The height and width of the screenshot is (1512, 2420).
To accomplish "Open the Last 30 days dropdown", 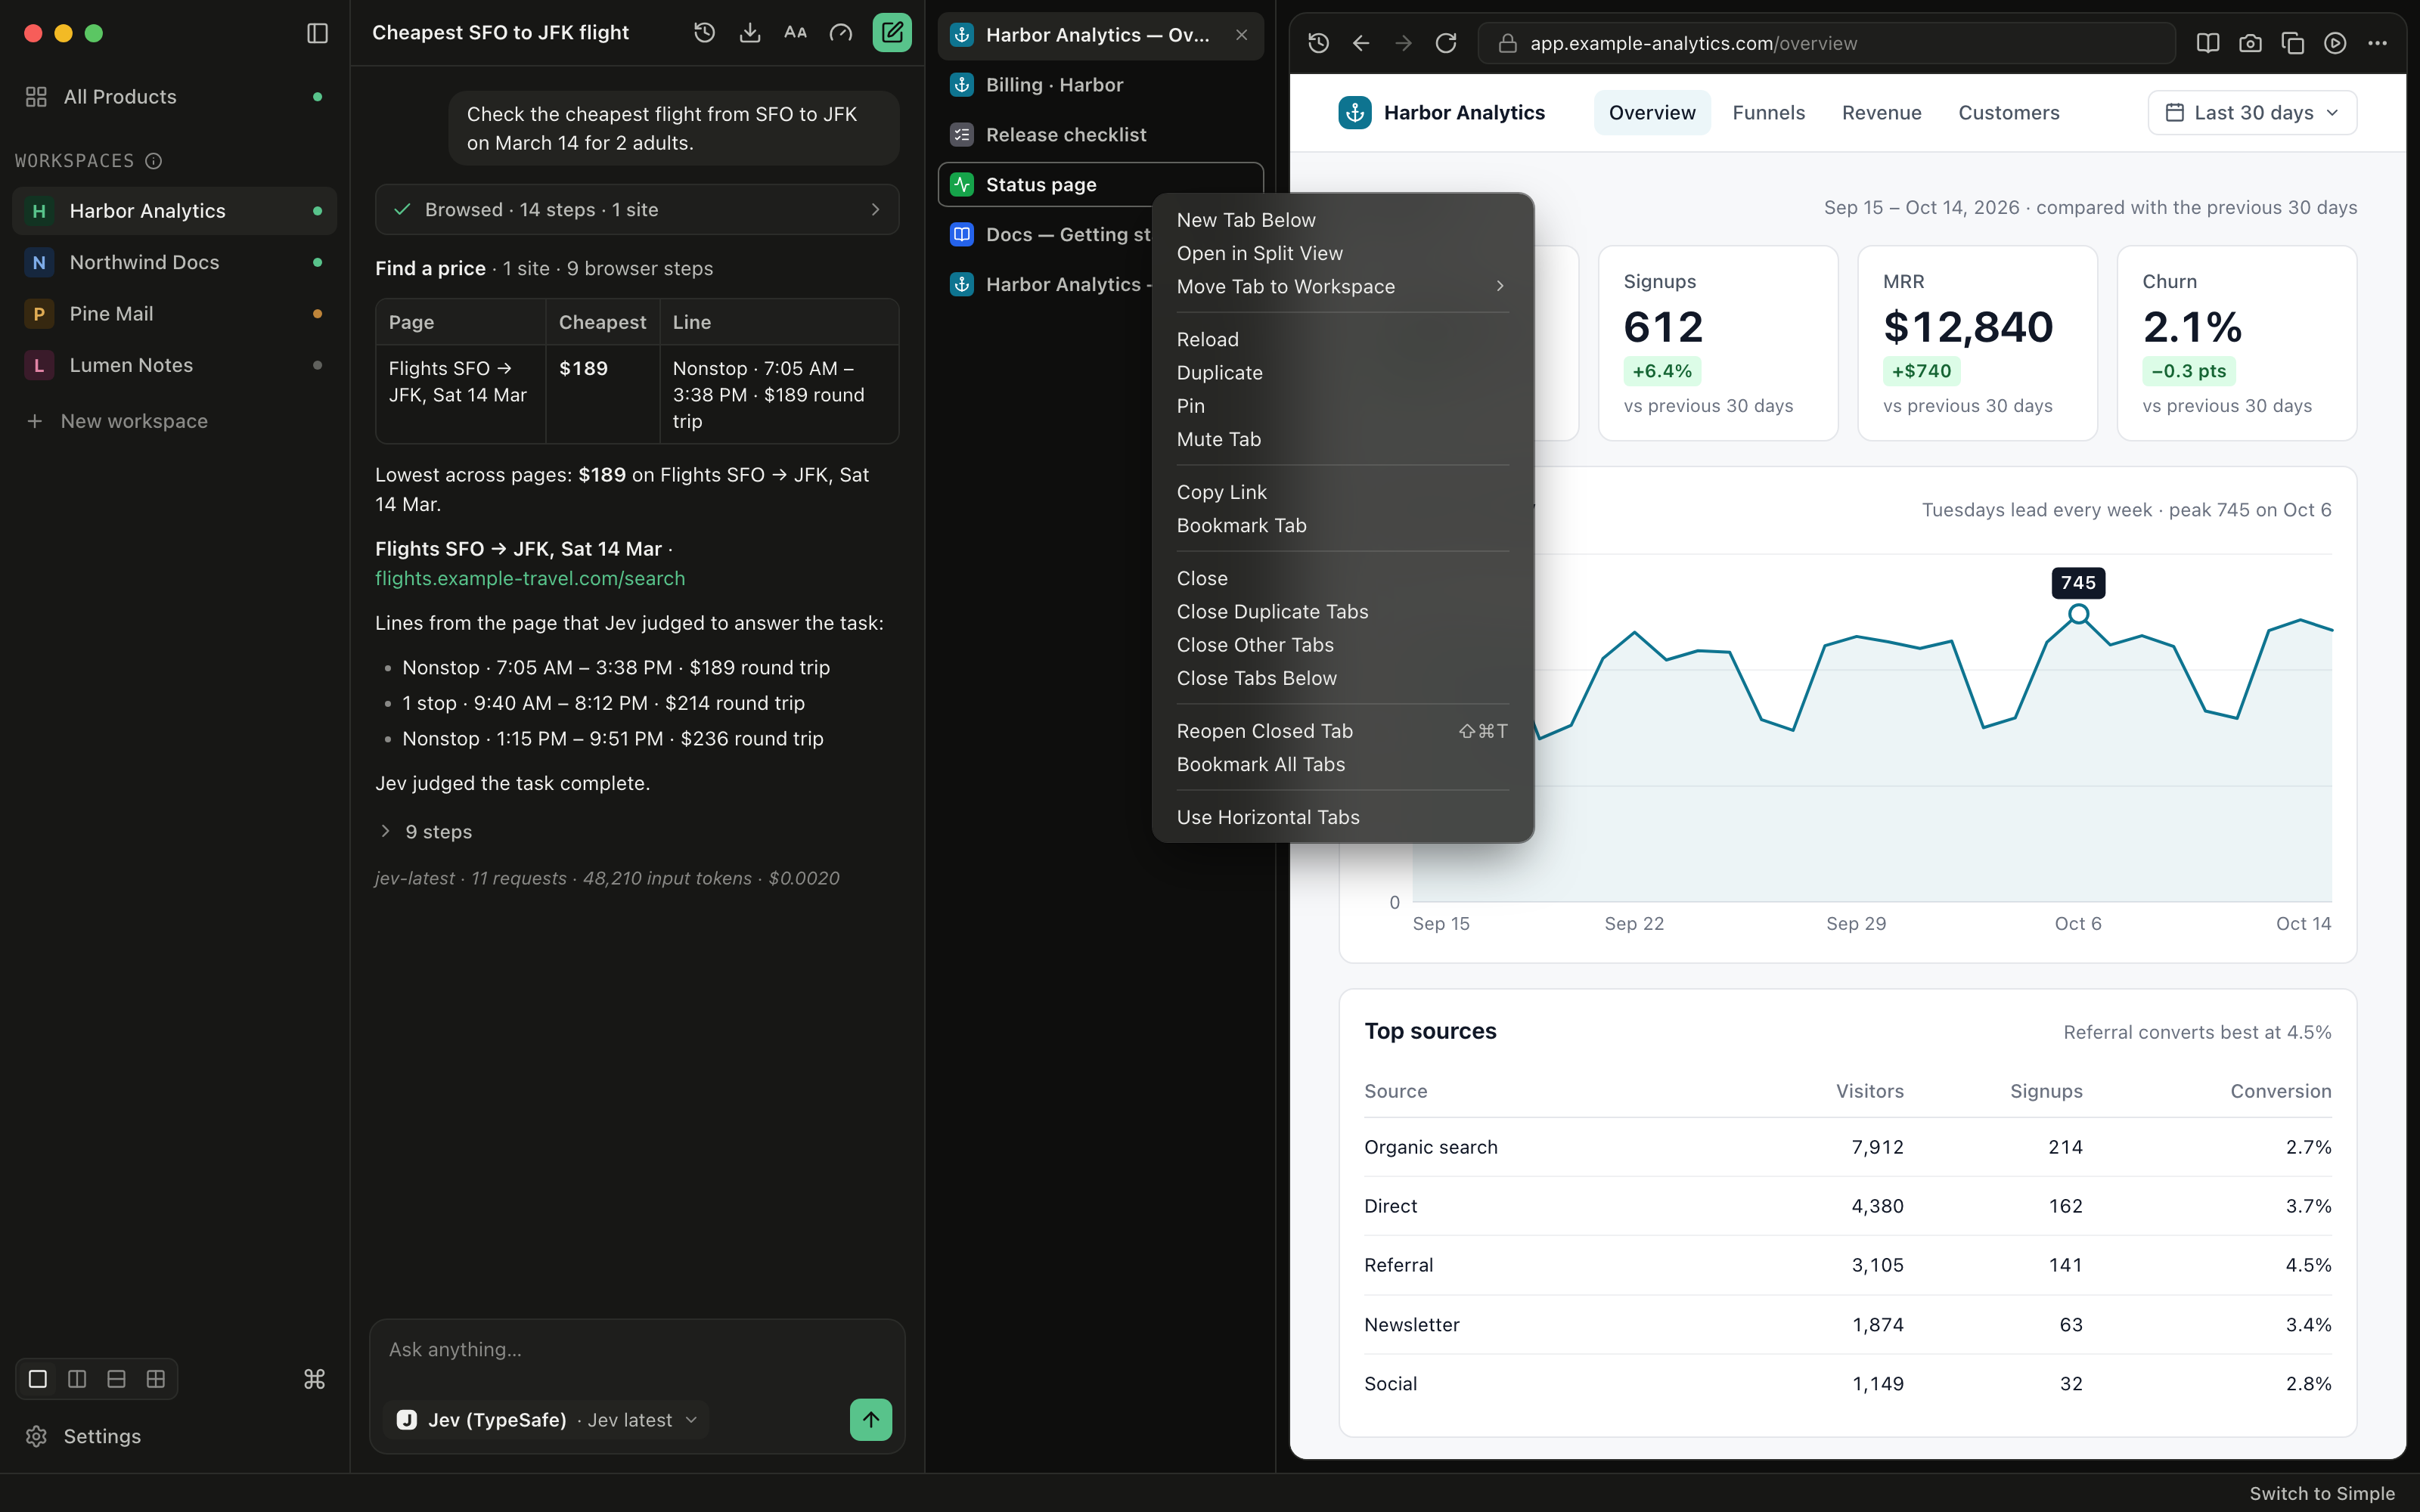I will (2252, 113).
